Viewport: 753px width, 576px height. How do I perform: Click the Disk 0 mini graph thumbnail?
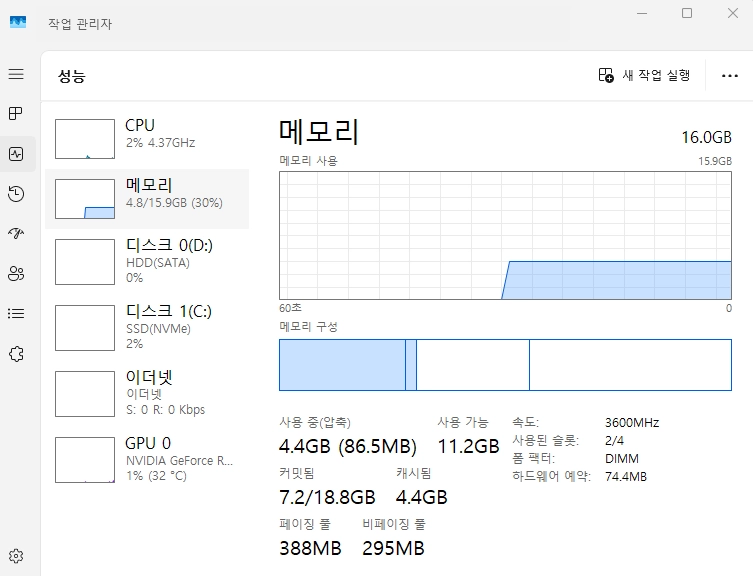click(x=85, y=262)
